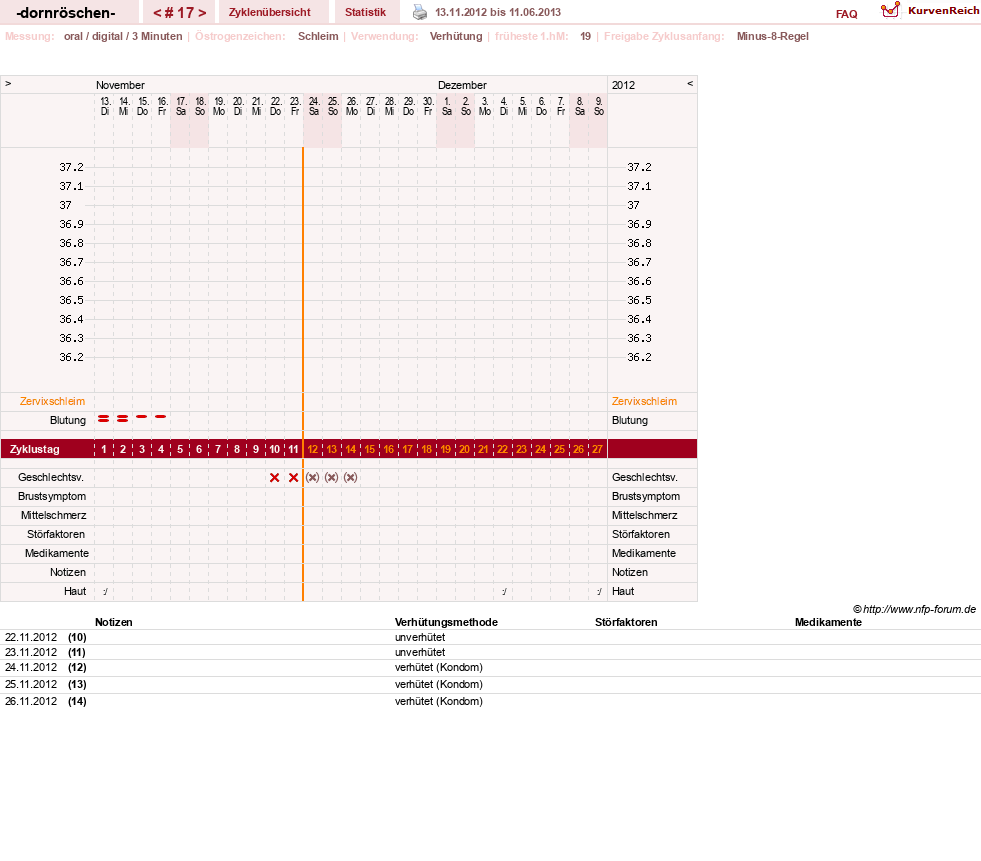The height and width of the screenshot is (861, 981).
Task: Select the 22.11.2012 (10) notes row
Action: click(x=490, y=637)
